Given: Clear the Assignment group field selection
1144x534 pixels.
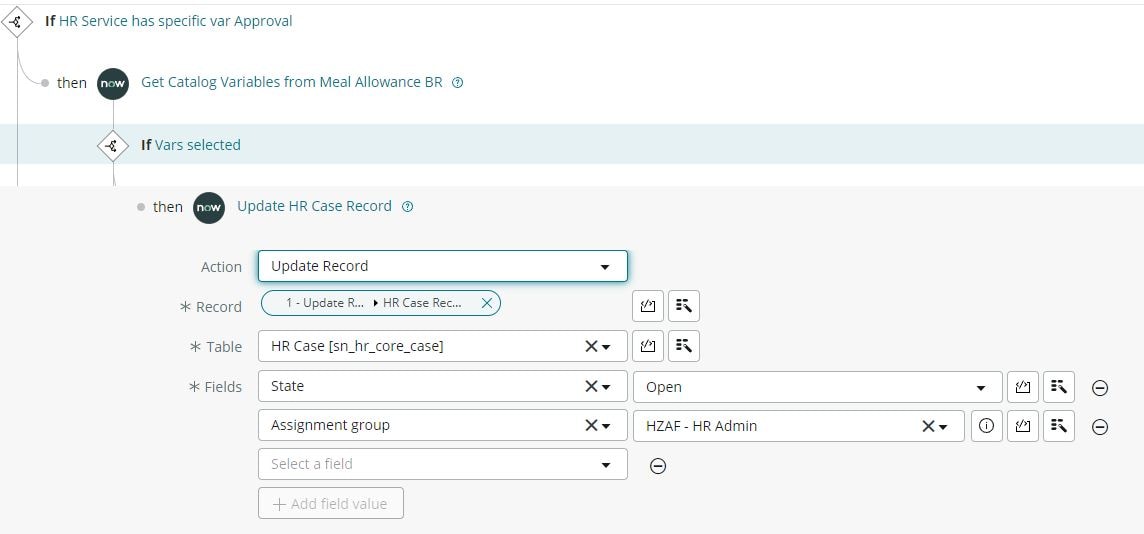Looking at the screenshot, I should 591,426.
